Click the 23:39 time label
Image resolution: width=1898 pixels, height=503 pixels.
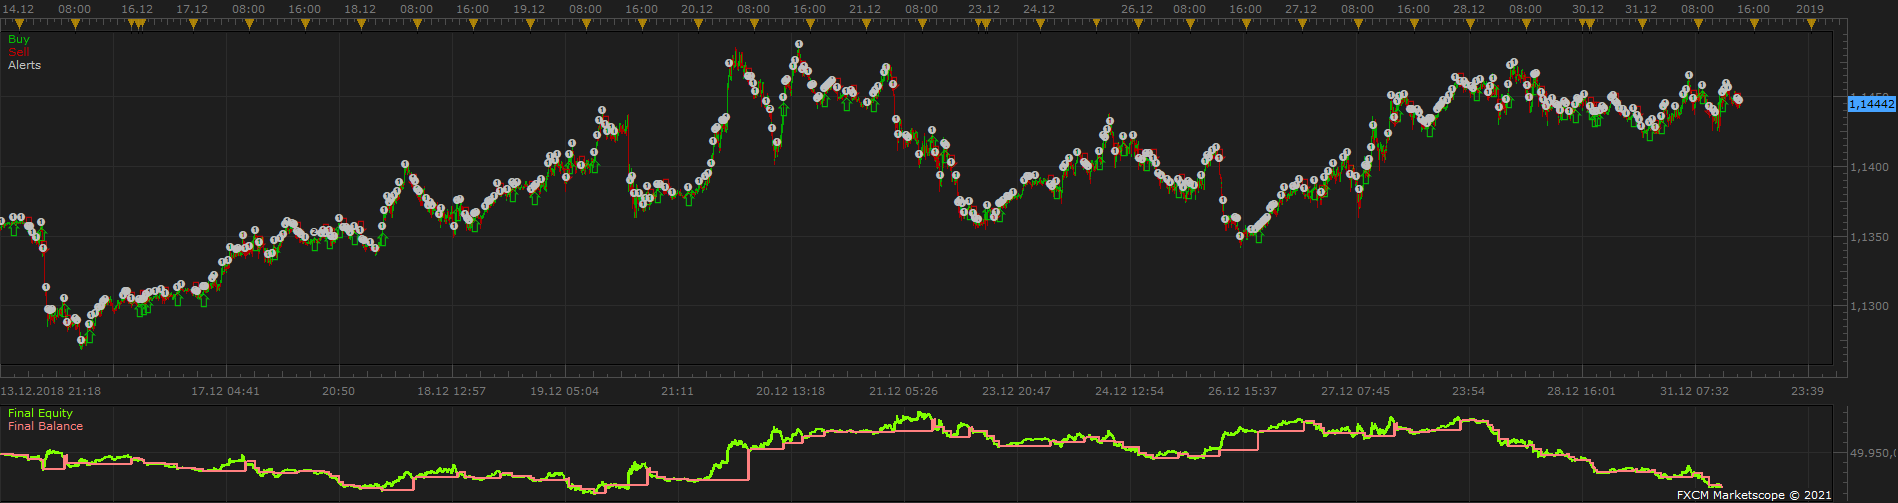click(1807, 391)
